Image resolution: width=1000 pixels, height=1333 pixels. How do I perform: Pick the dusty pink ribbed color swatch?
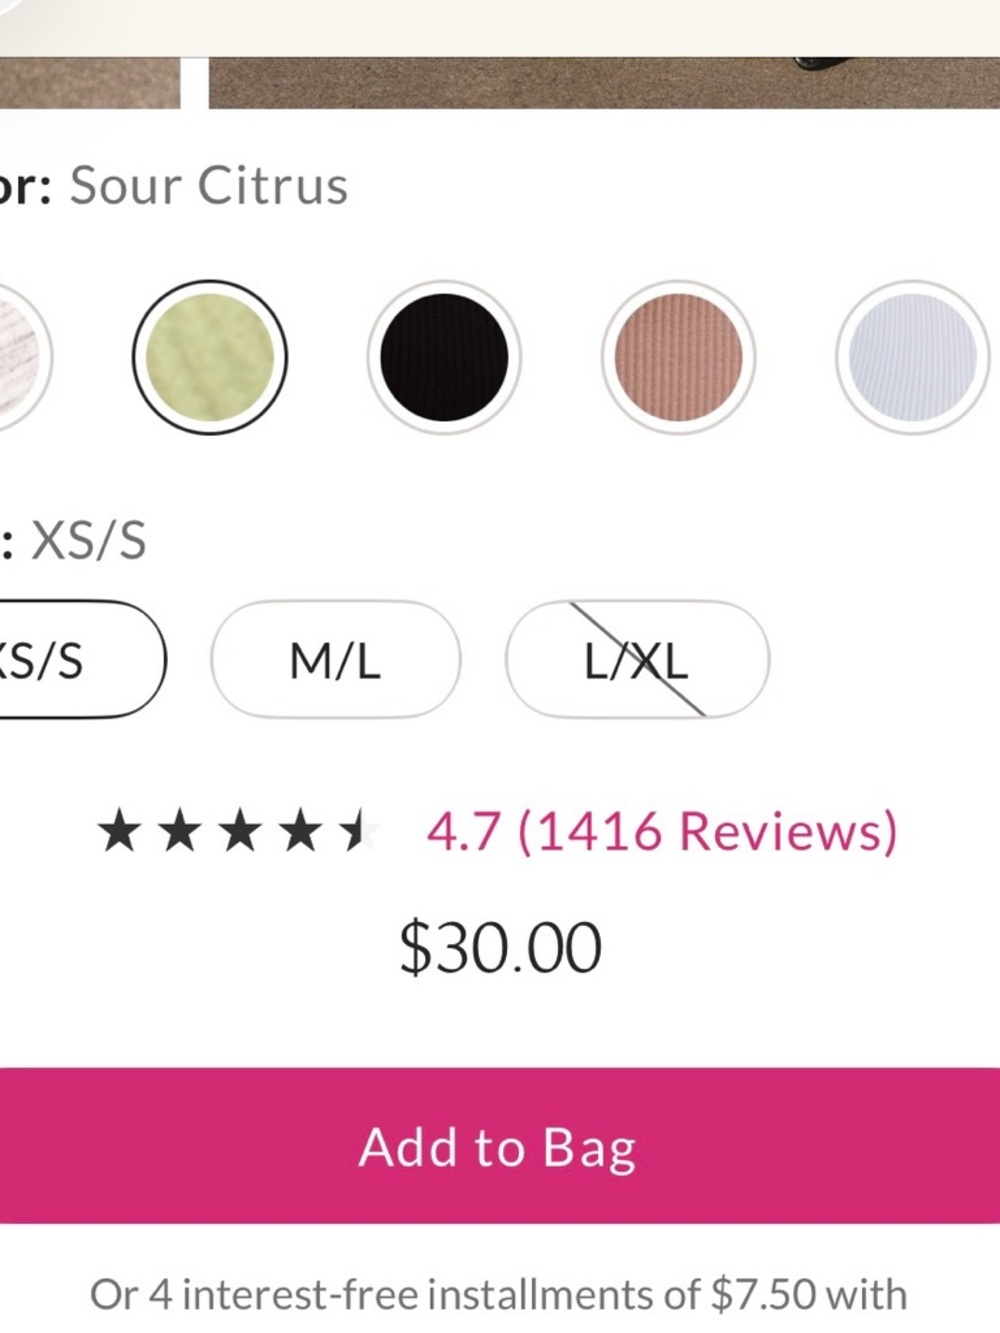pos(678,357)
